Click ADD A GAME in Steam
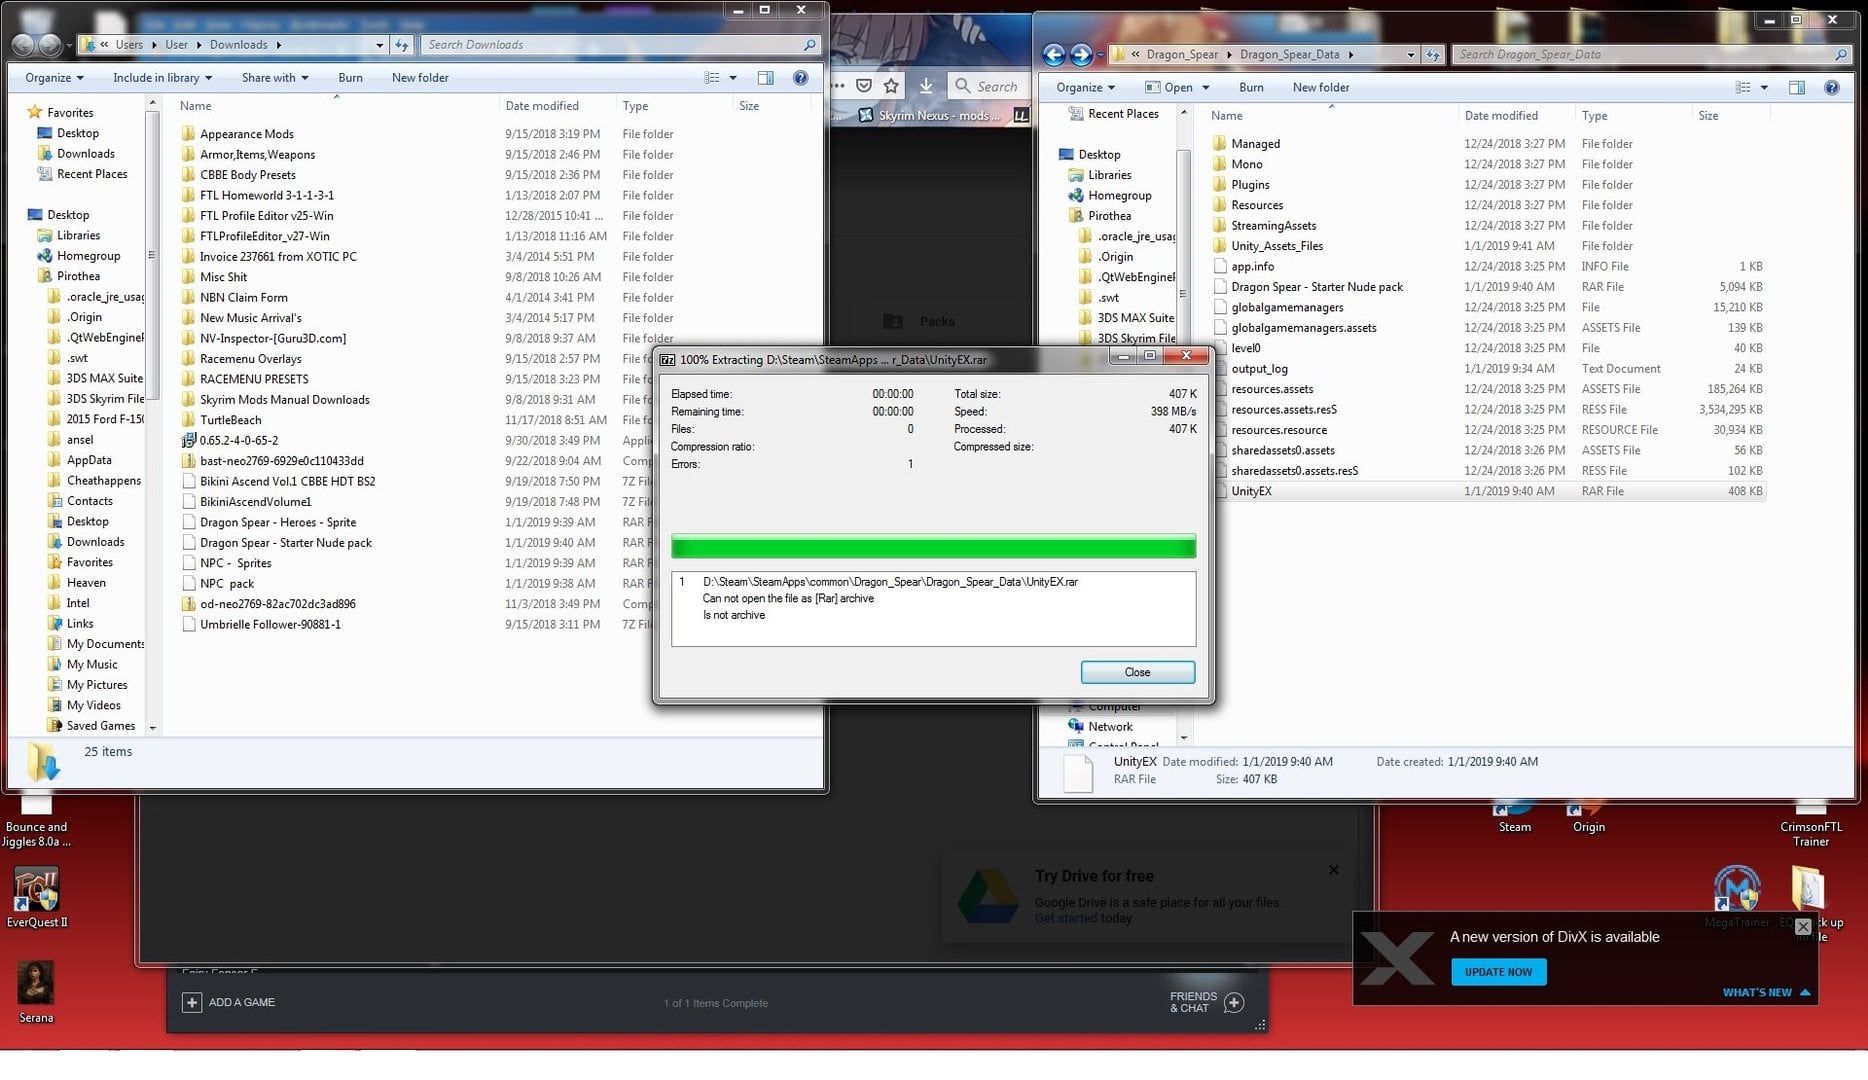Viewport: 1868px width, 1080px height. pos(229,1003)
